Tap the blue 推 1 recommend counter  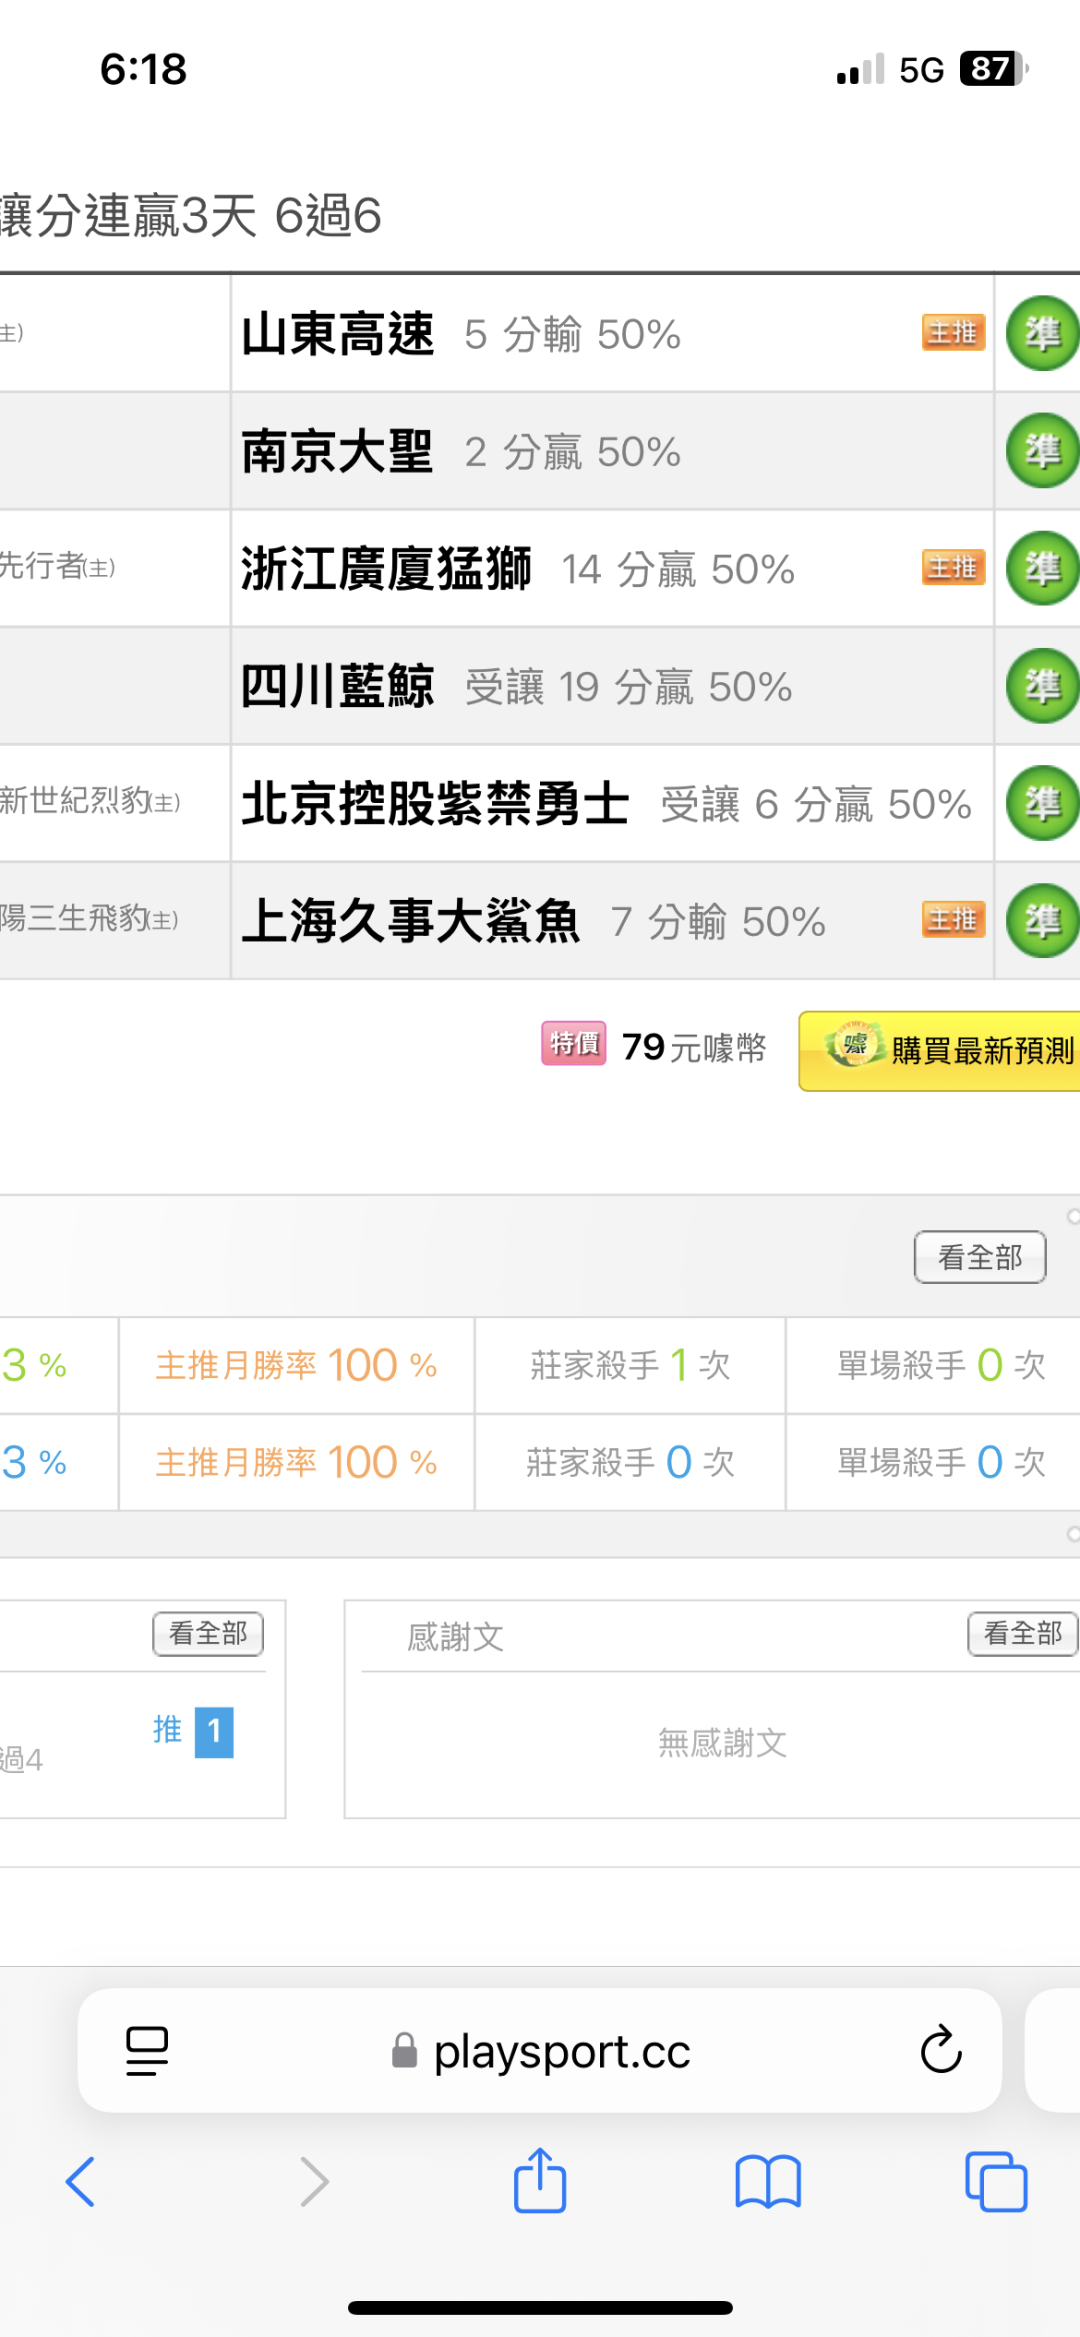pyautogui.click(x=194, y=1731)
